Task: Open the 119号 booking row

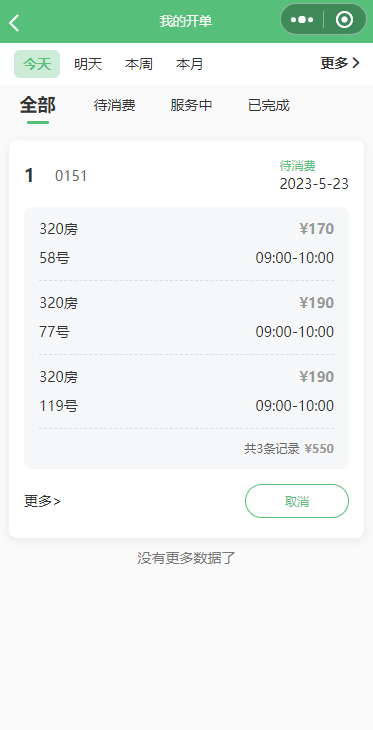Action: 186,392
